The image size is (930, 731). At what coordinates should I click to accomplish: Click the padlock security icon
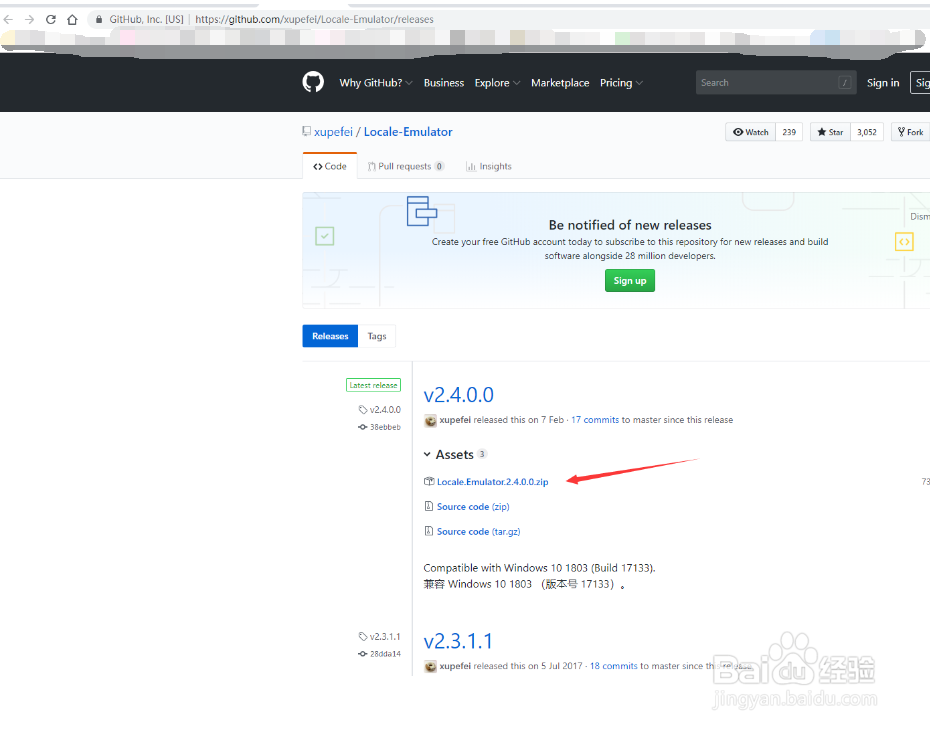pyautogui.click(x=99, y=20)
